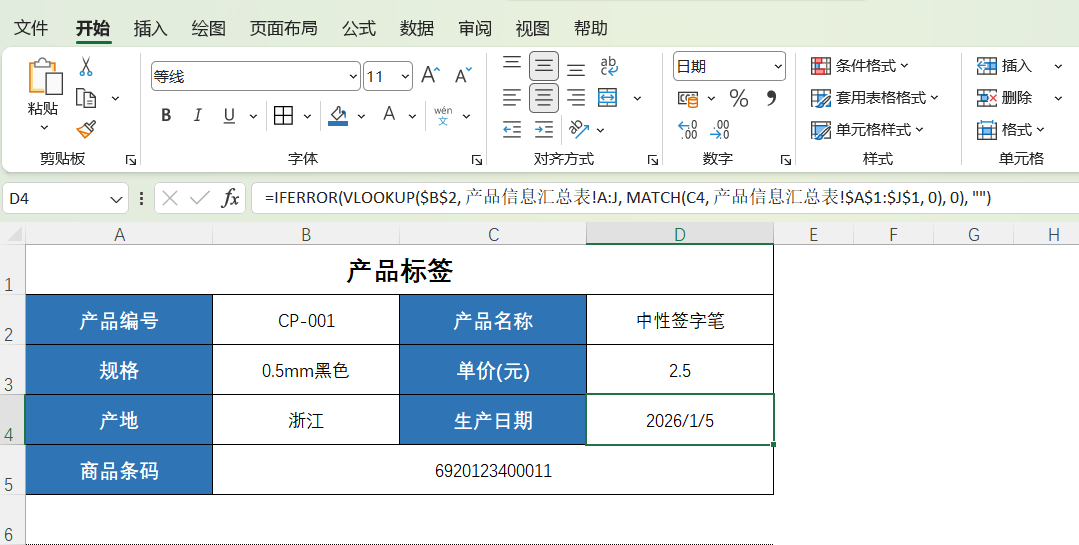Expand the Name Box dropdown arrow
The image size is (1079, 545).
click(x=116, y=200)
